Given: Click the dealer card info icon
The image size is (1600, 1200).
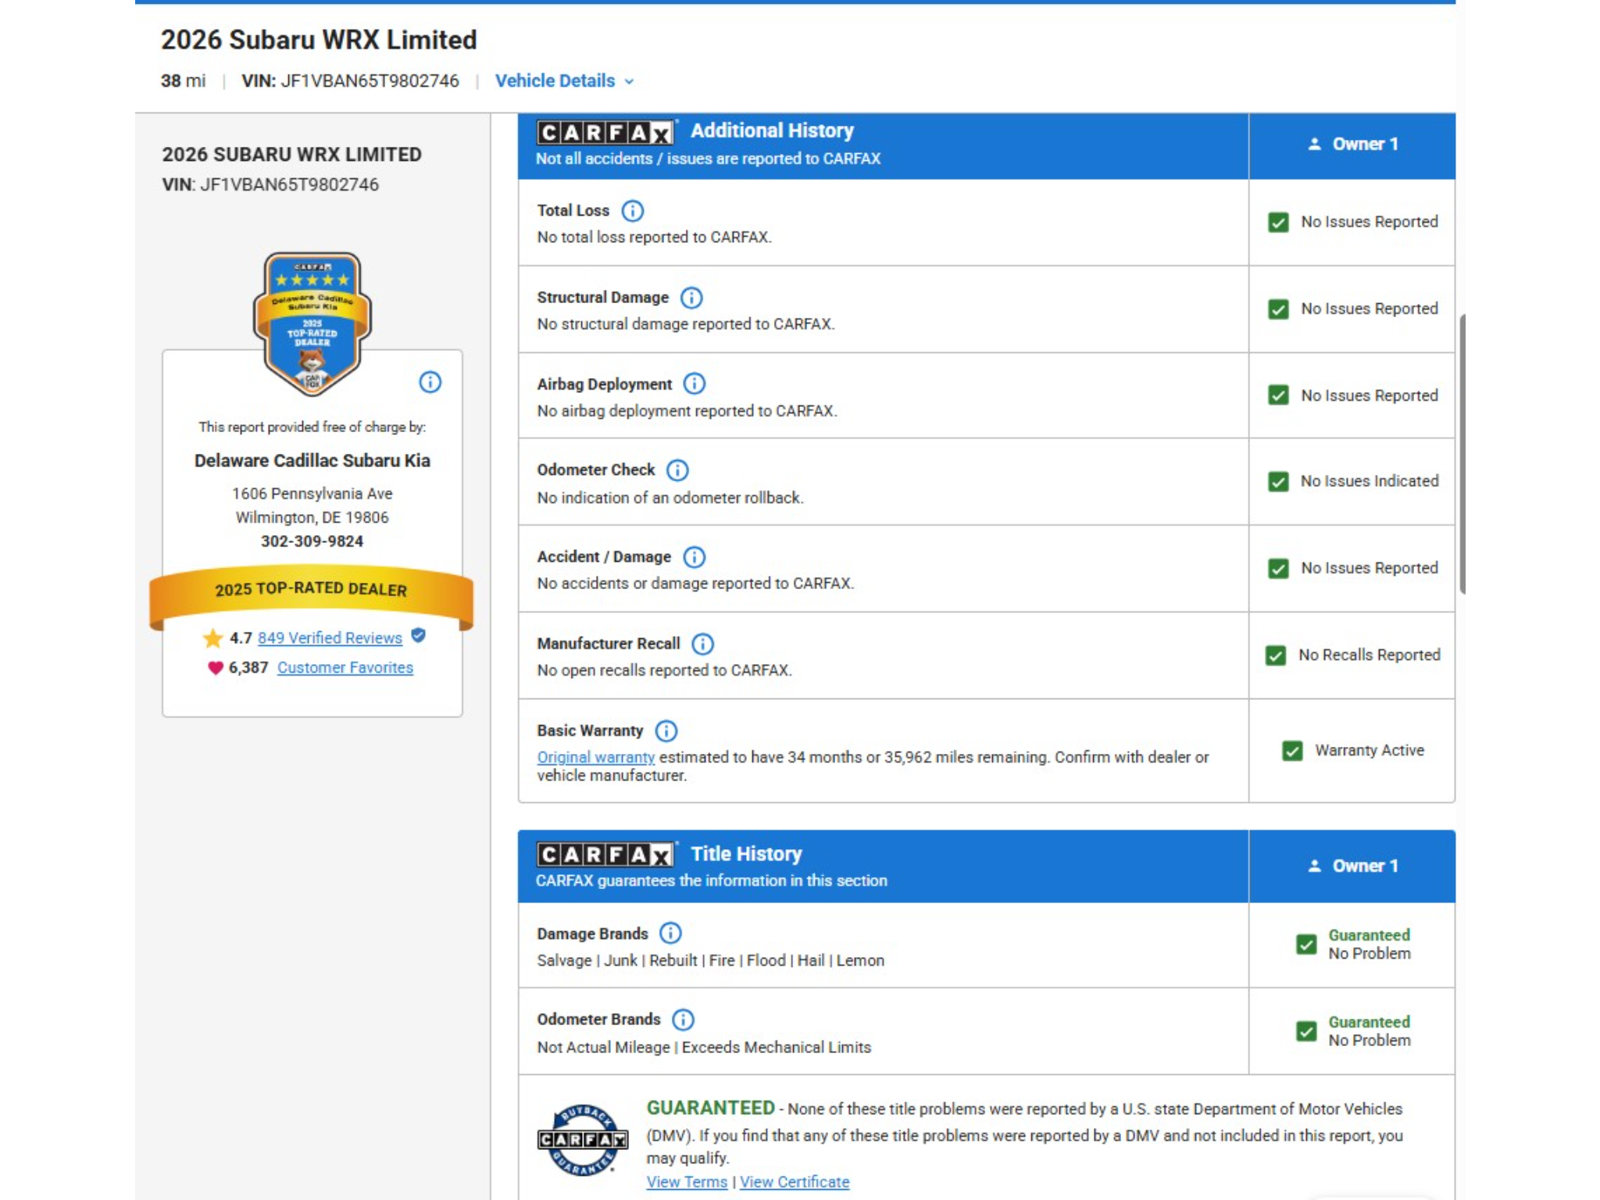Looking at the screenshot, I should (430, 382).
